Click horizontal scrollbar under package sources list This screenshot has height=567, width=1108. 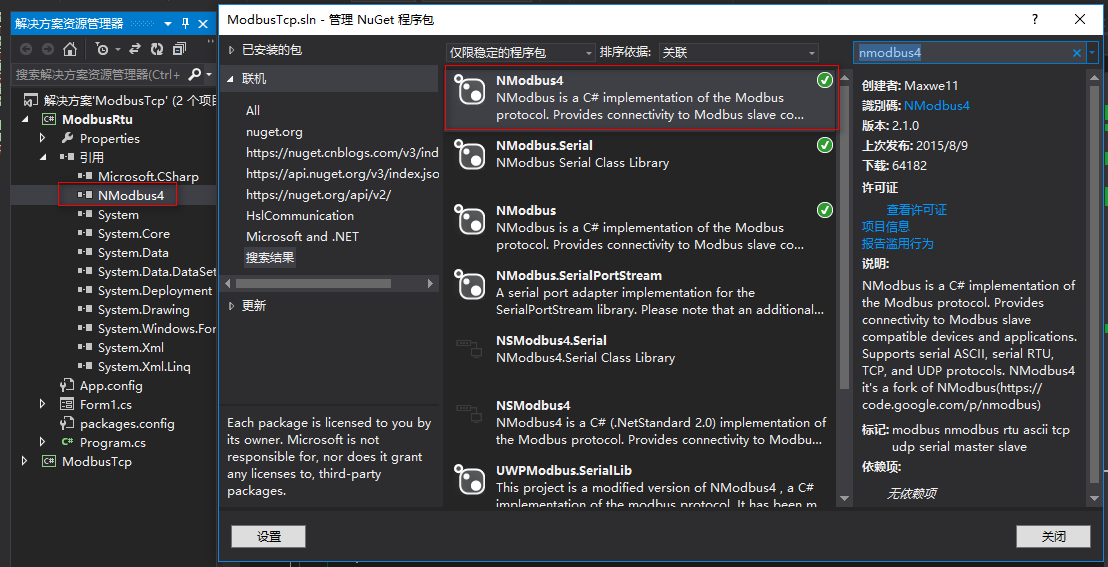pyautogui.click(x=313, y=284)
